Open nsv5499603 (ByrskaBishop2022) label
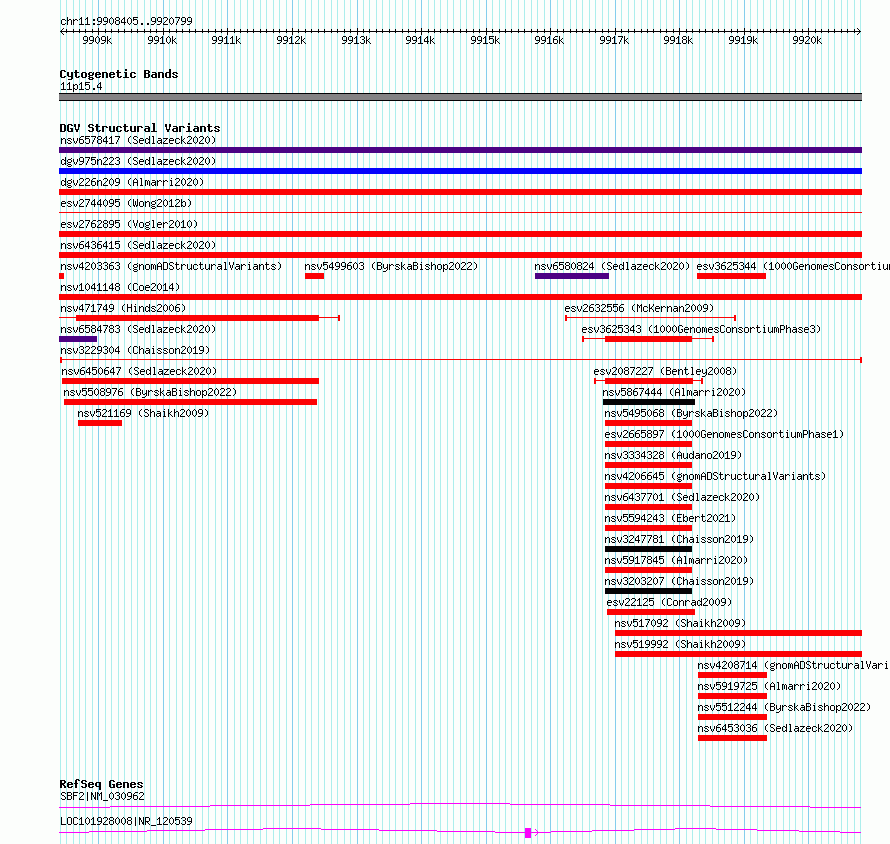The image size is (890, 844). [x=391, y=266]
